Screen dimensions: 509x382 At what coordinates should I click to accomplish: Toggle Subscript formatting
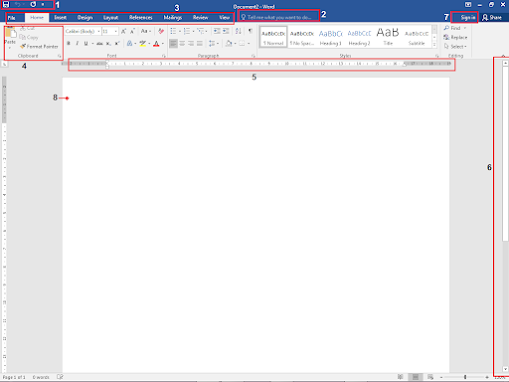(x=108, y=43)
